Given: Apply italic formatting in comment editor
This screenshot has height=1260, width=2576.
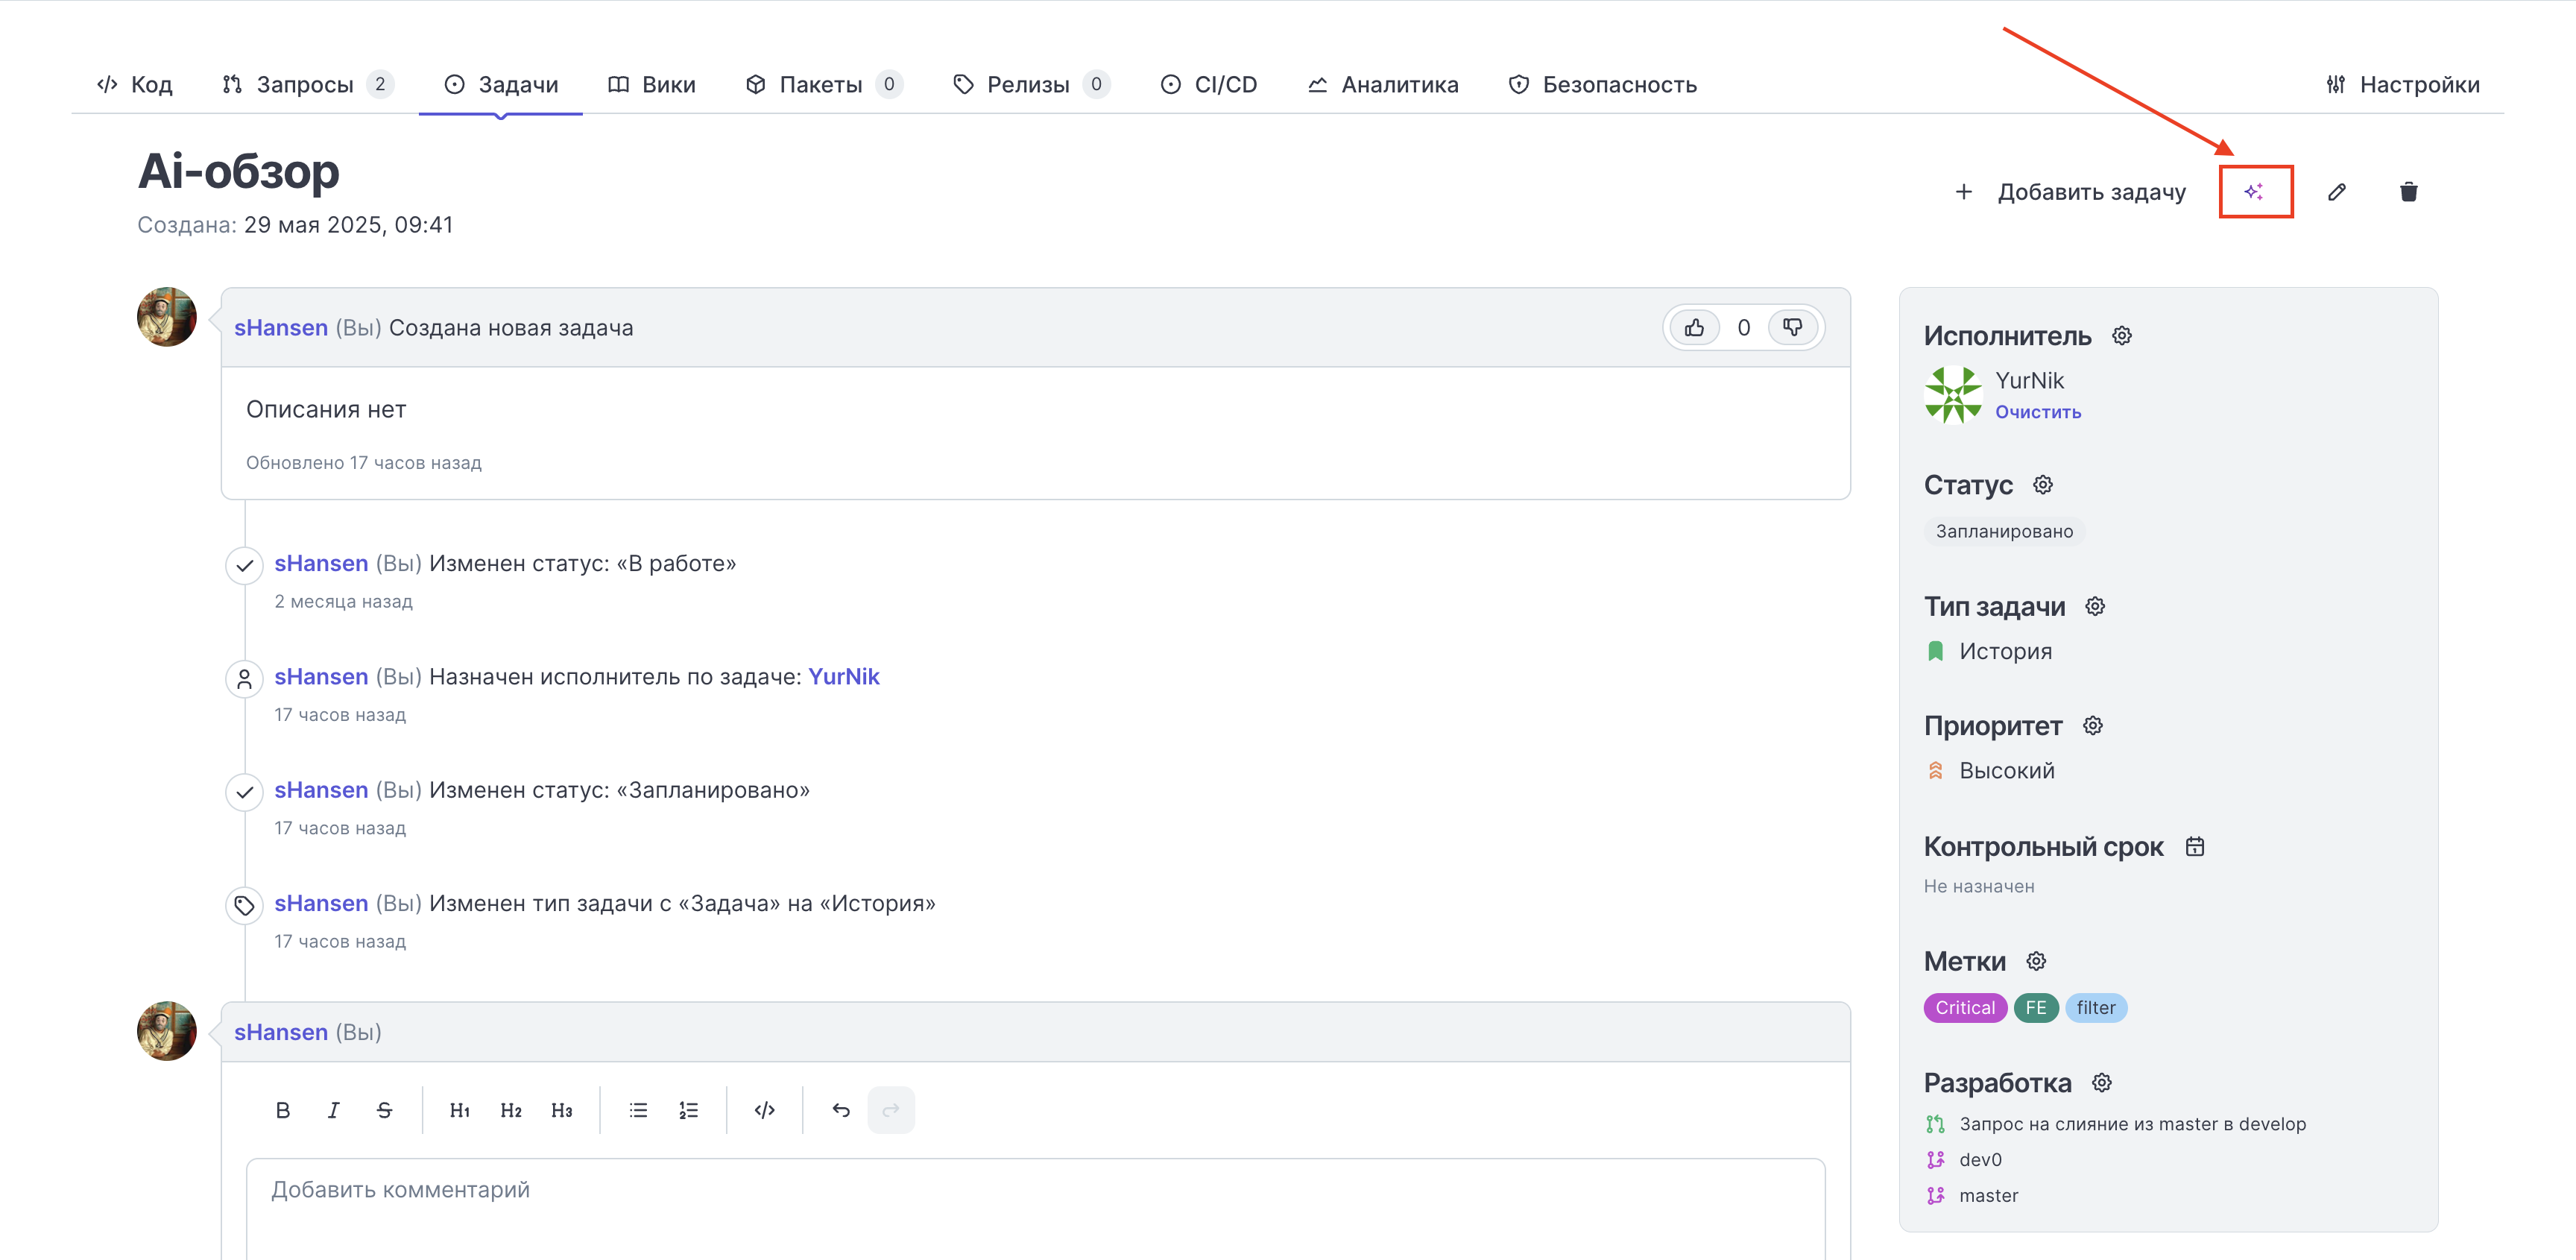Looking at the screenshot, I should (334, 1110).
